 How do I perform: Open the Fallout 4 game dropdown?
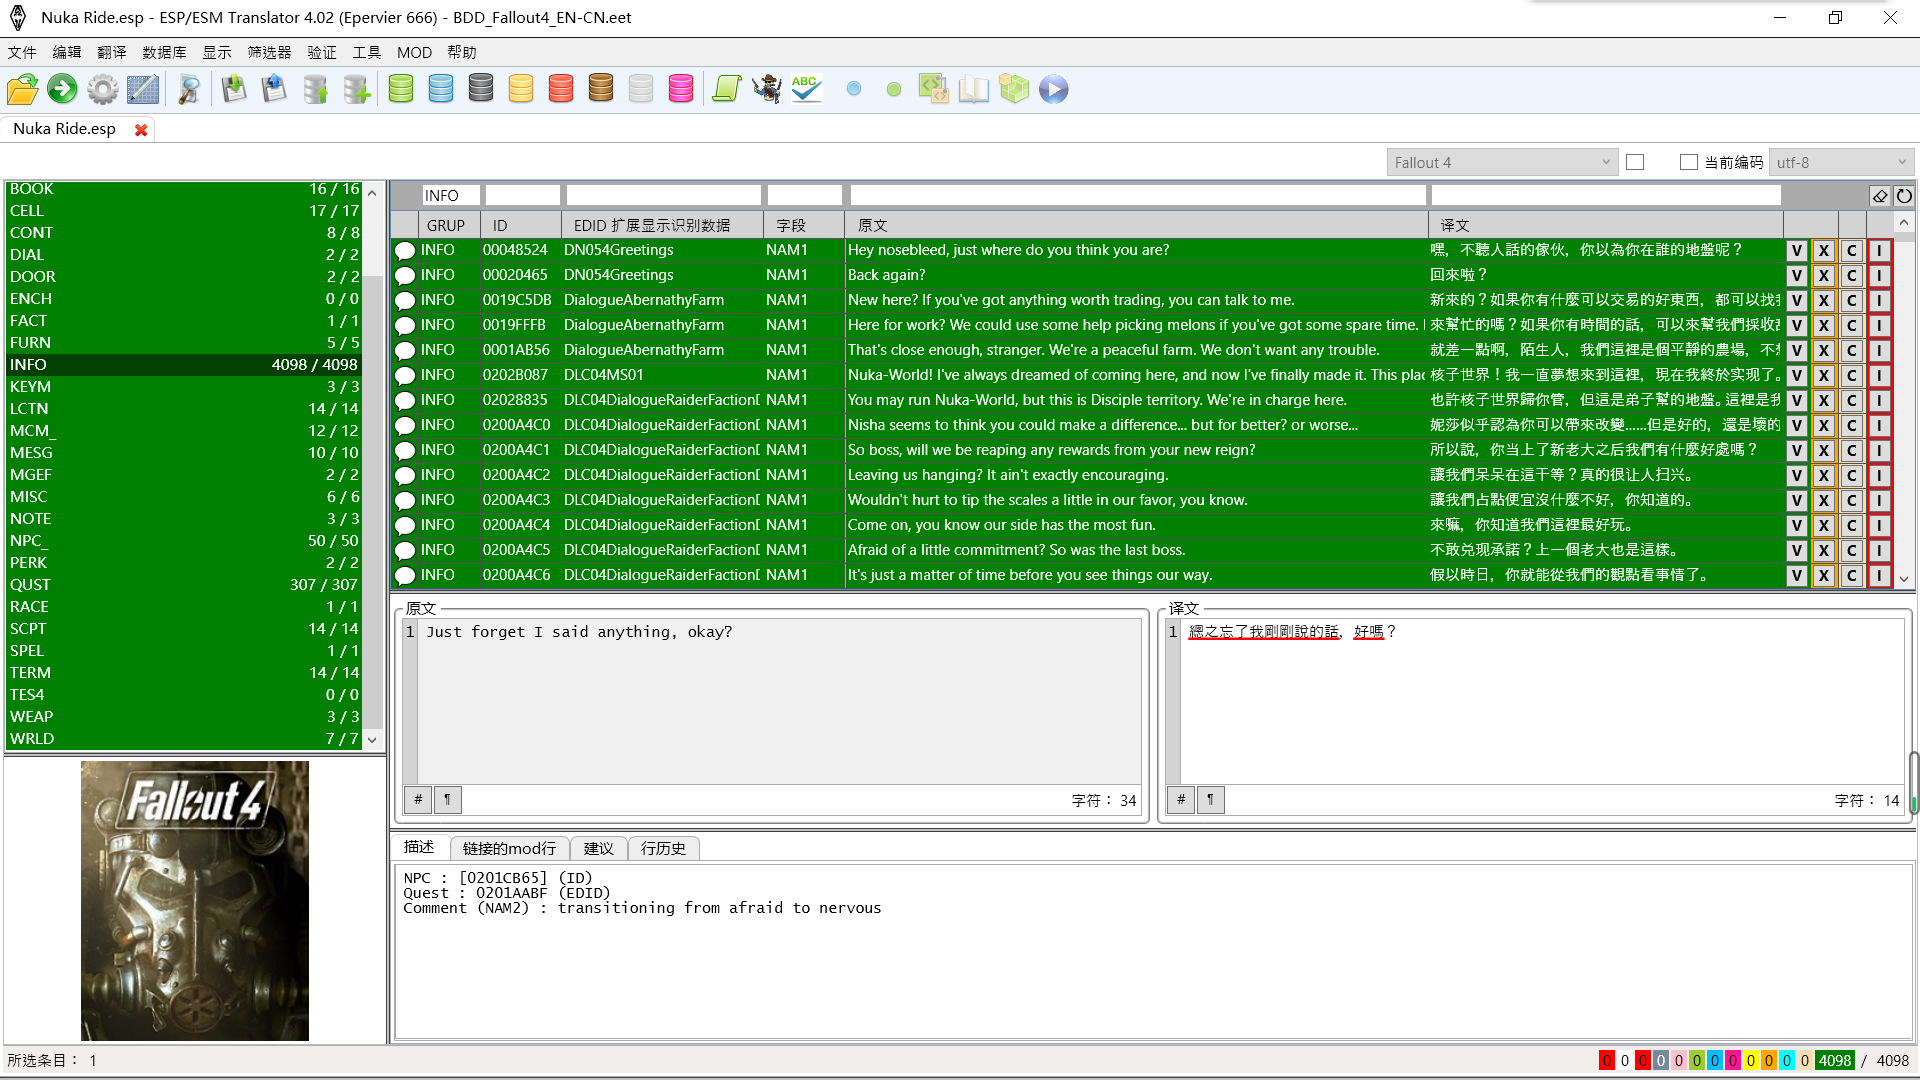point(1502,162)
